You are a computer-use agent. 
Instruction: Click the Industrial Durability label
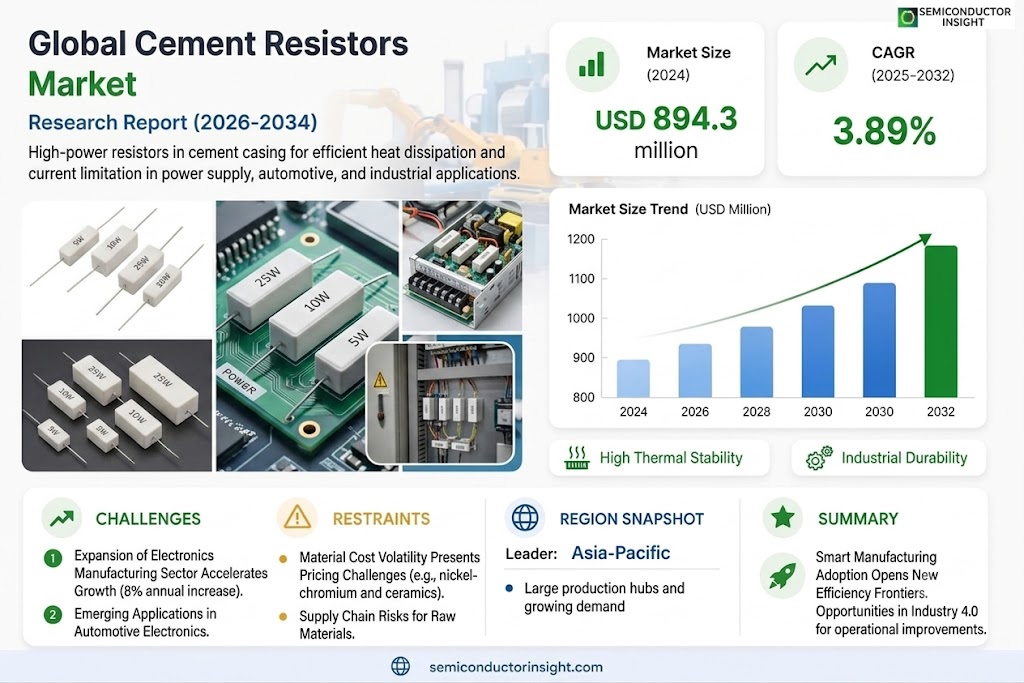coord(904,458)
